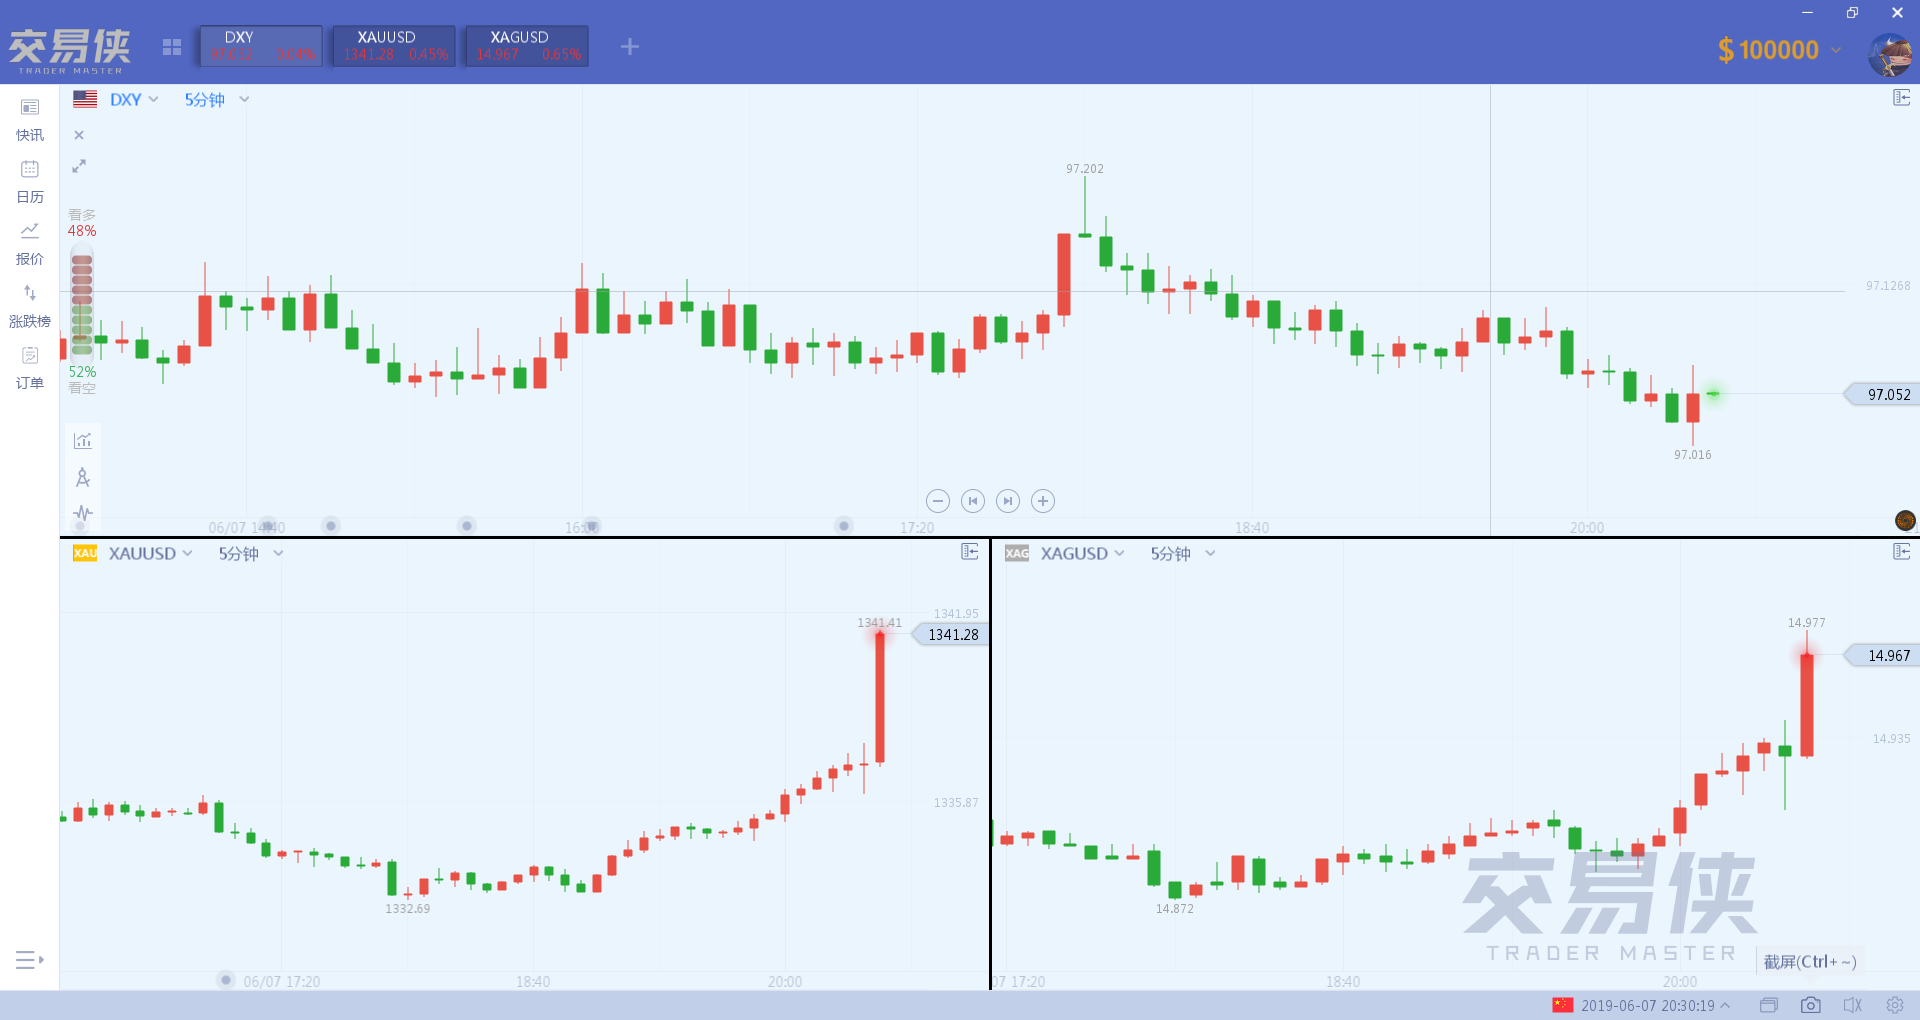Click the event marker on XAUUSD timeline
This screenshot has width=1920, height=1020.
coord(226,980)
